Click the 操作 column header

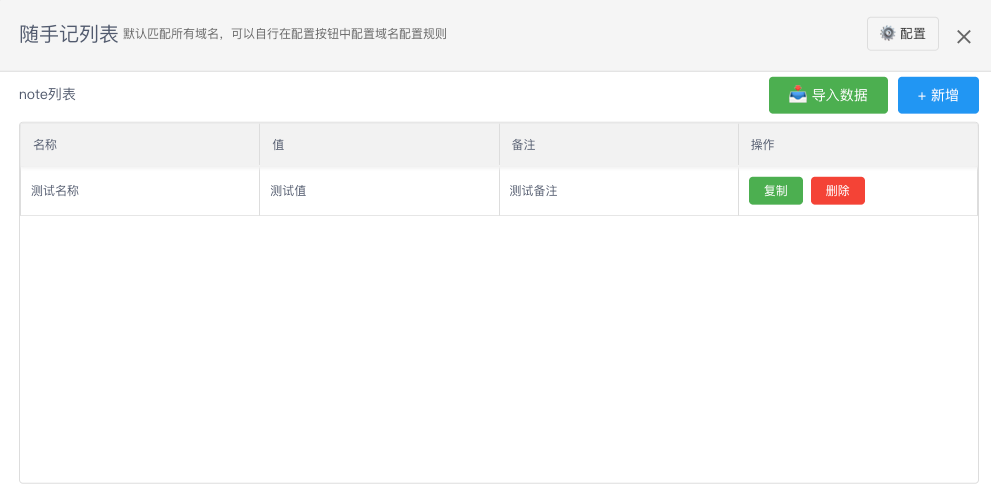(763, 145)
